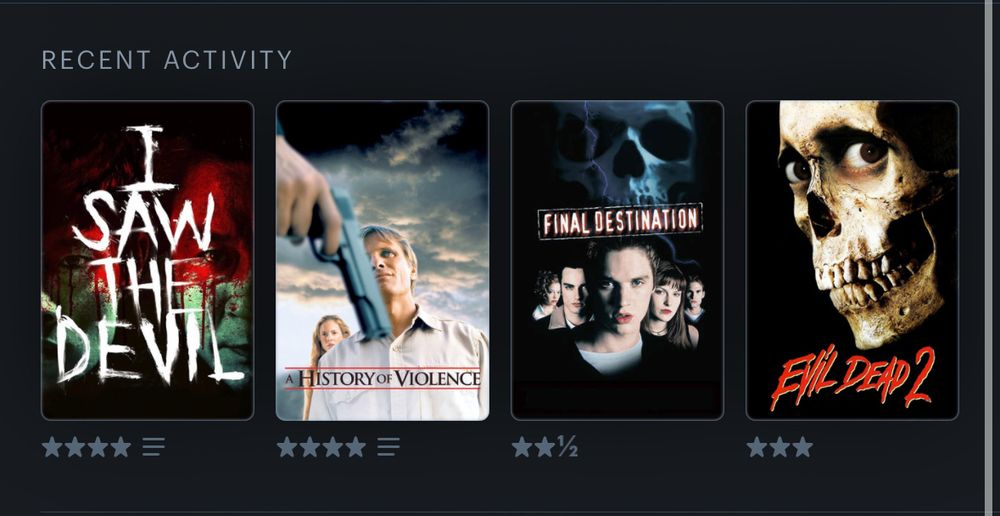Screen dimensions: 1000x516
Task: Click the Final Destination title text on poster
Action: [x=621, y=221]
